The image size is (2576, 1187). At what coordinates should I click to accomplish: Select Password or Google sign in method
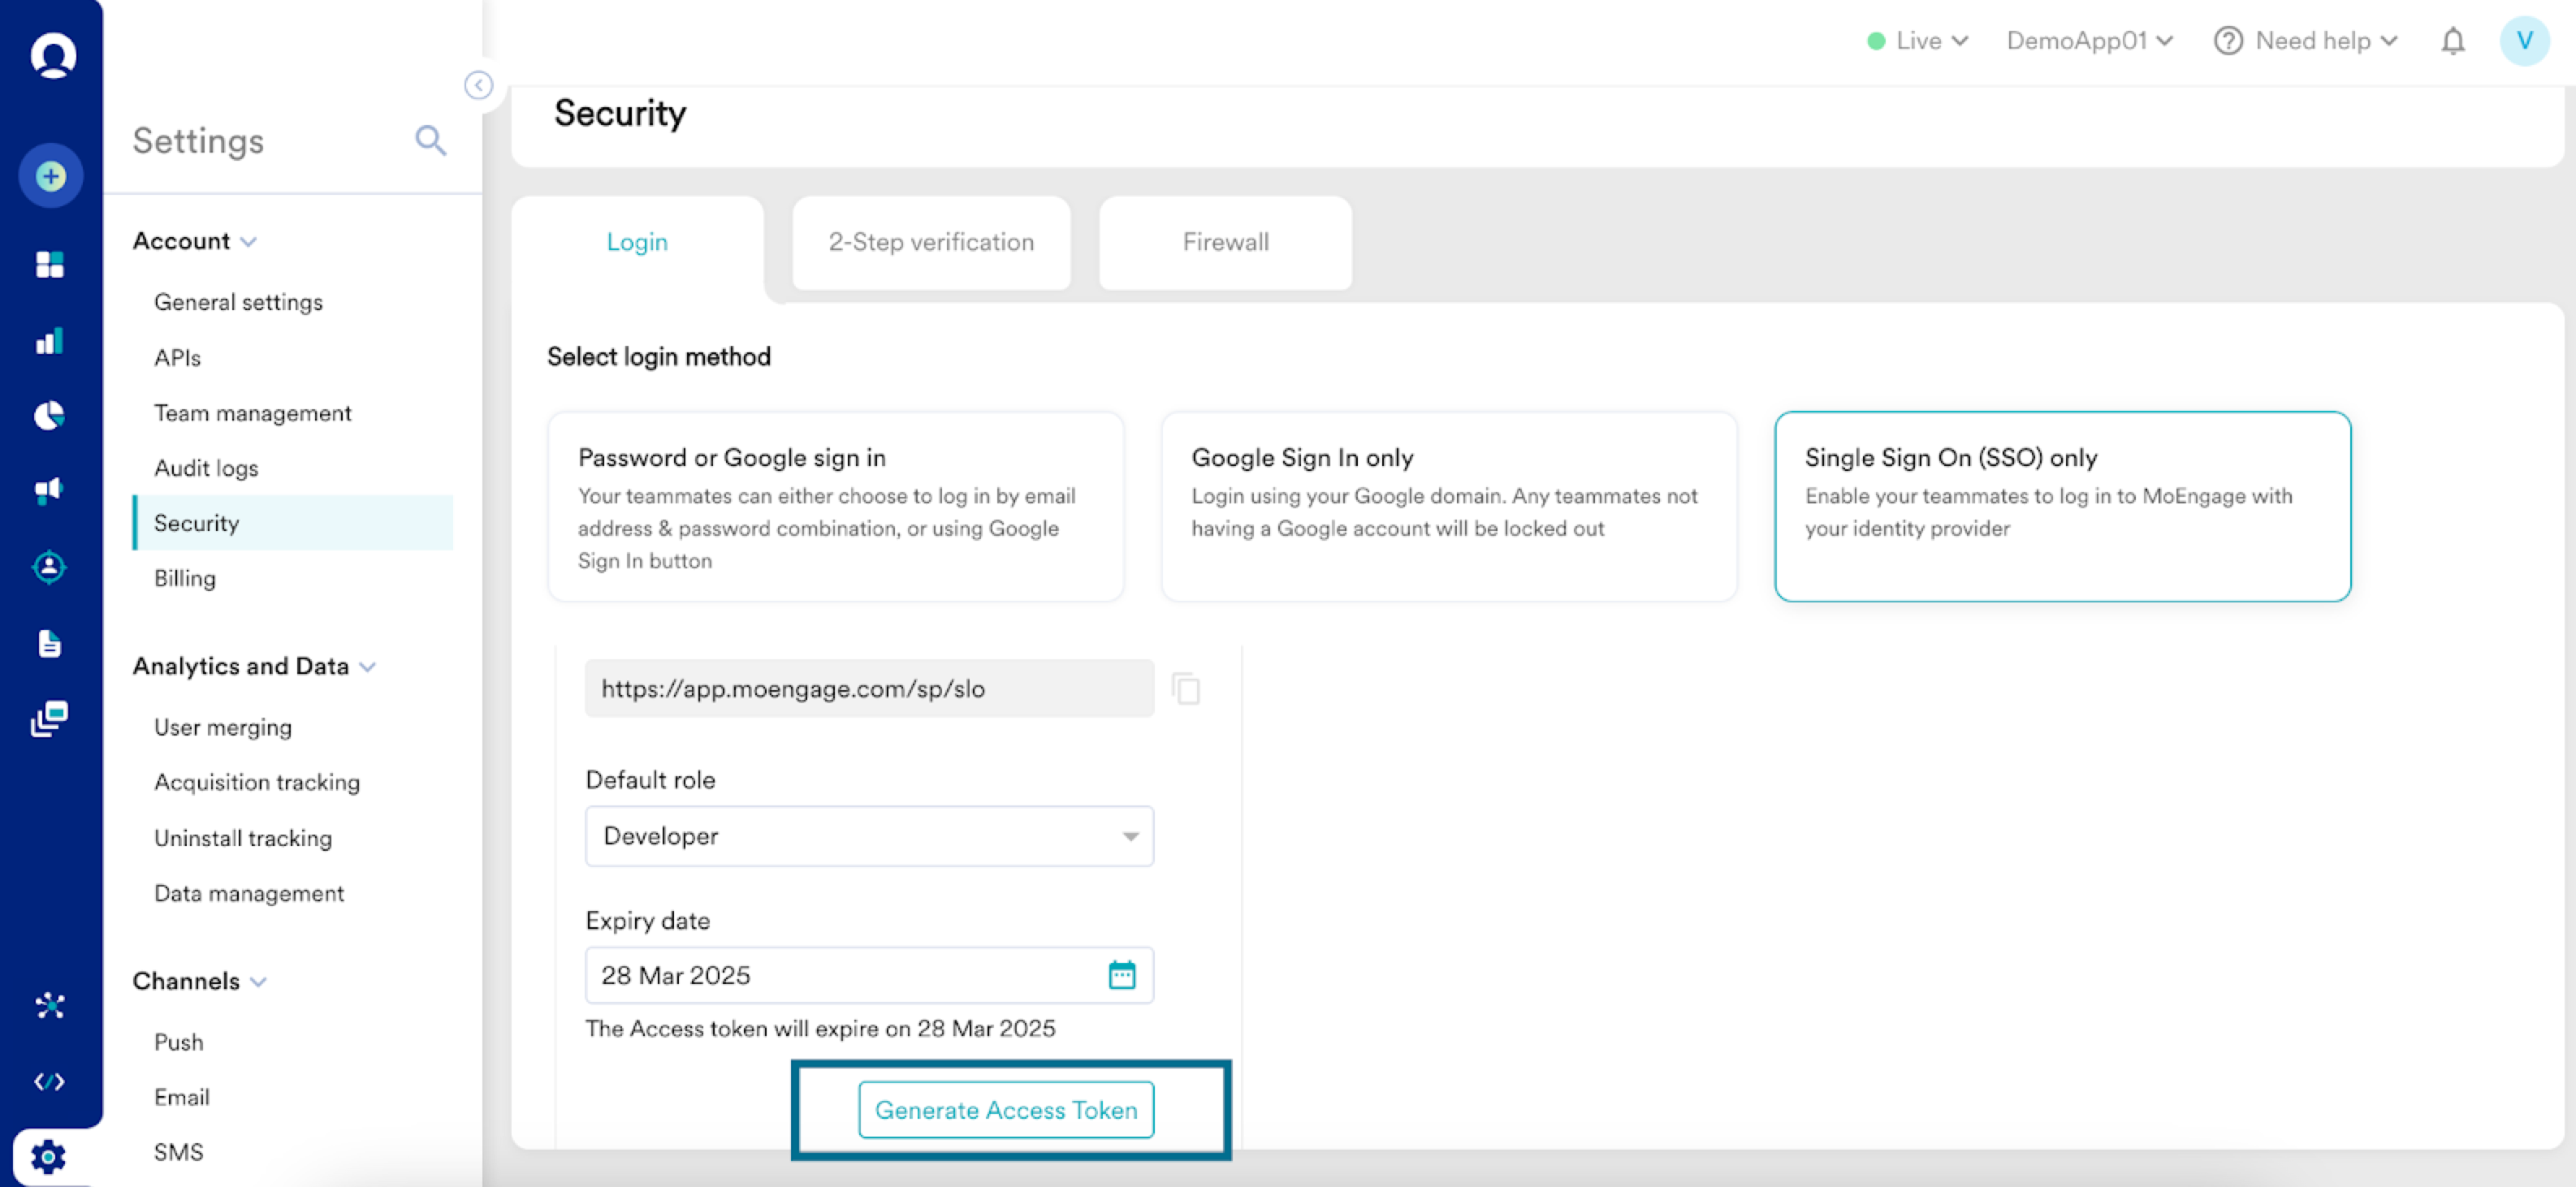(835, 506)
